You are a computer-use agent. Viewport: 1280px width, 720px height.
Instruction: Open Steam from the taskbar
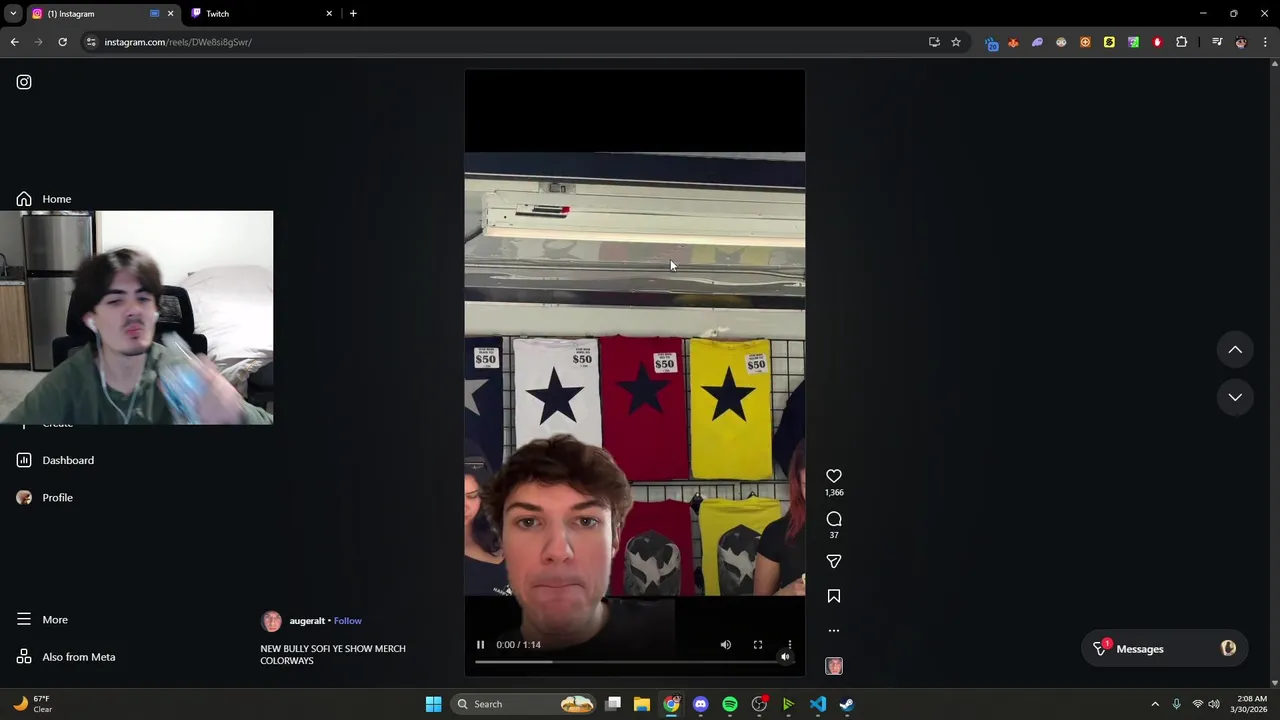[847, 704]
